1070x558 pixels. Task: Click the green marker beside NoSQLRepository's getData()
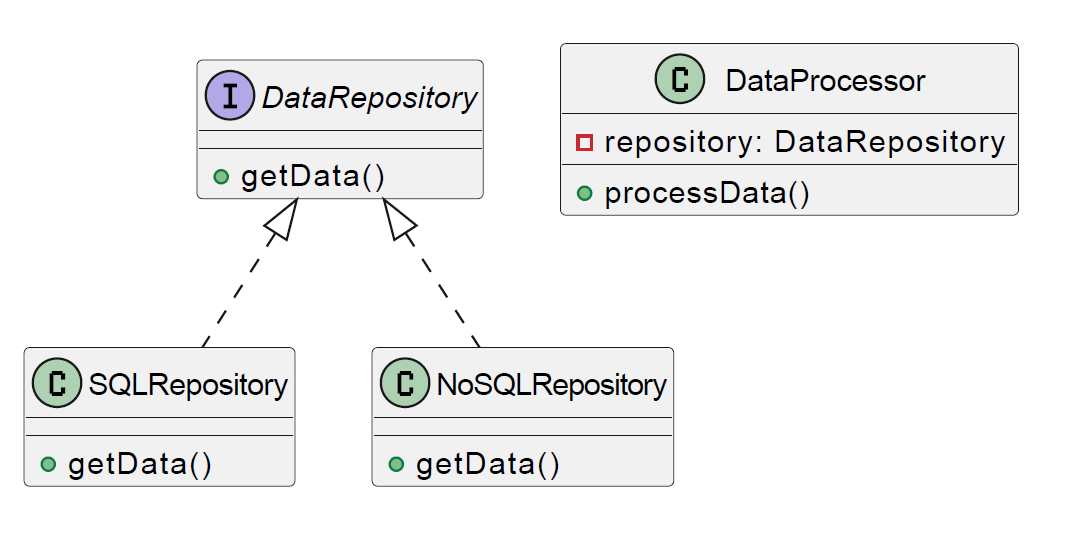click(x=396, y=465)
